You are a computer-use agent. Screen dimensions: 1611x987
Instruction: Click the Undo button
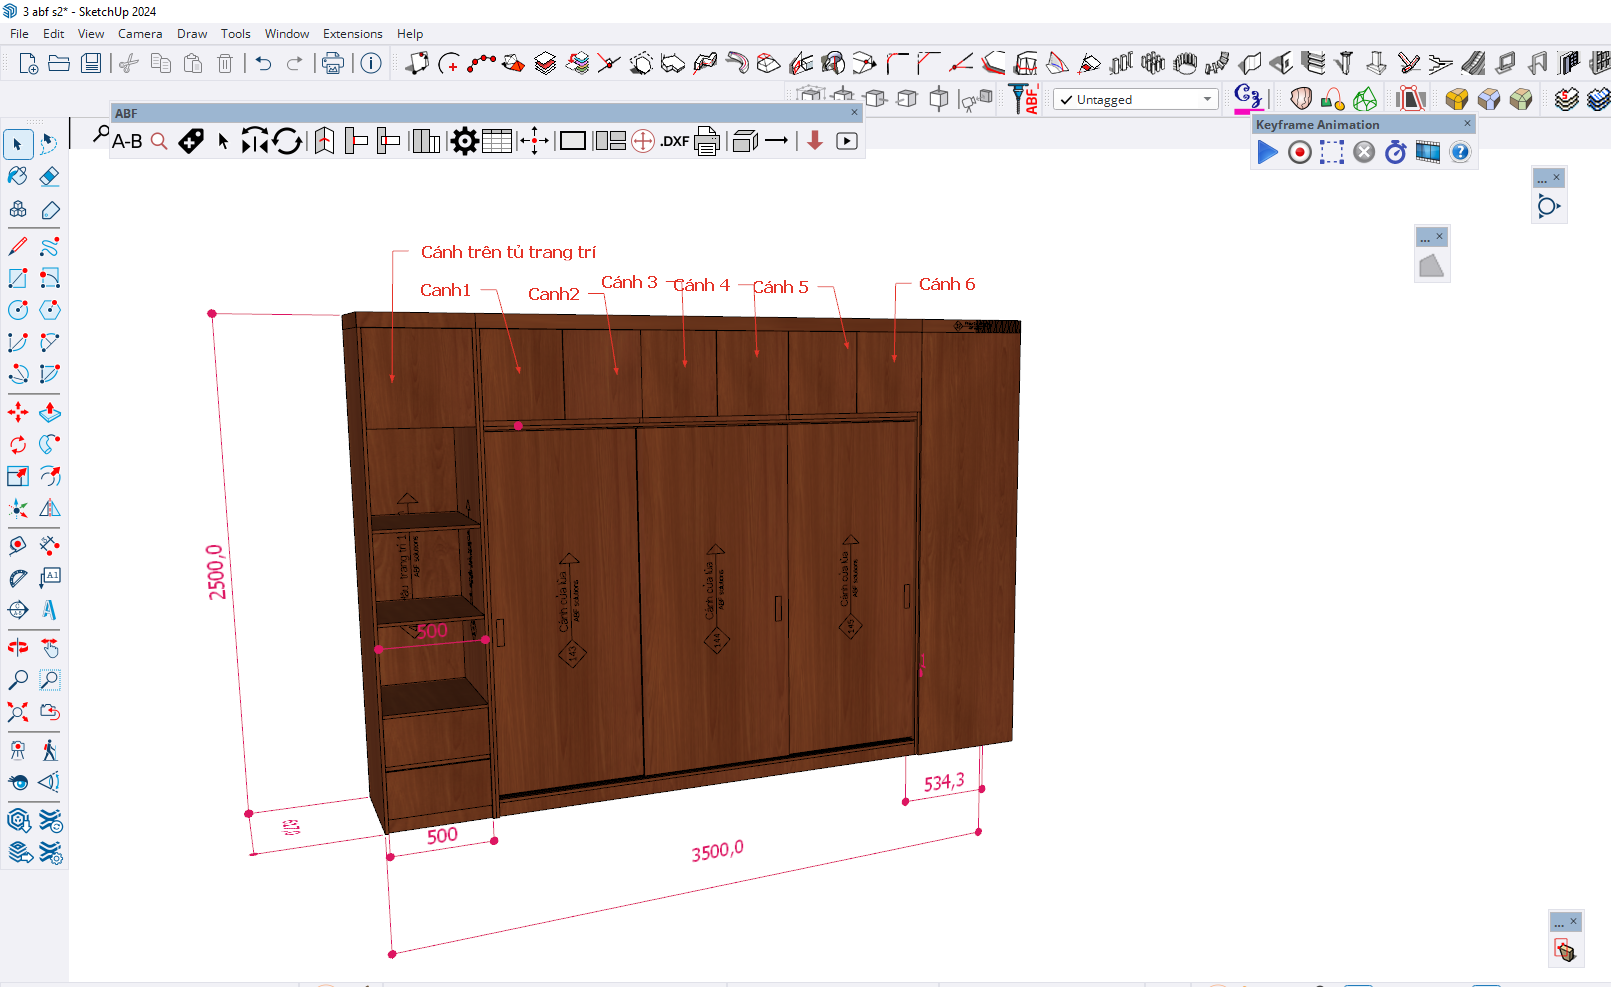[x=263, y=64]
